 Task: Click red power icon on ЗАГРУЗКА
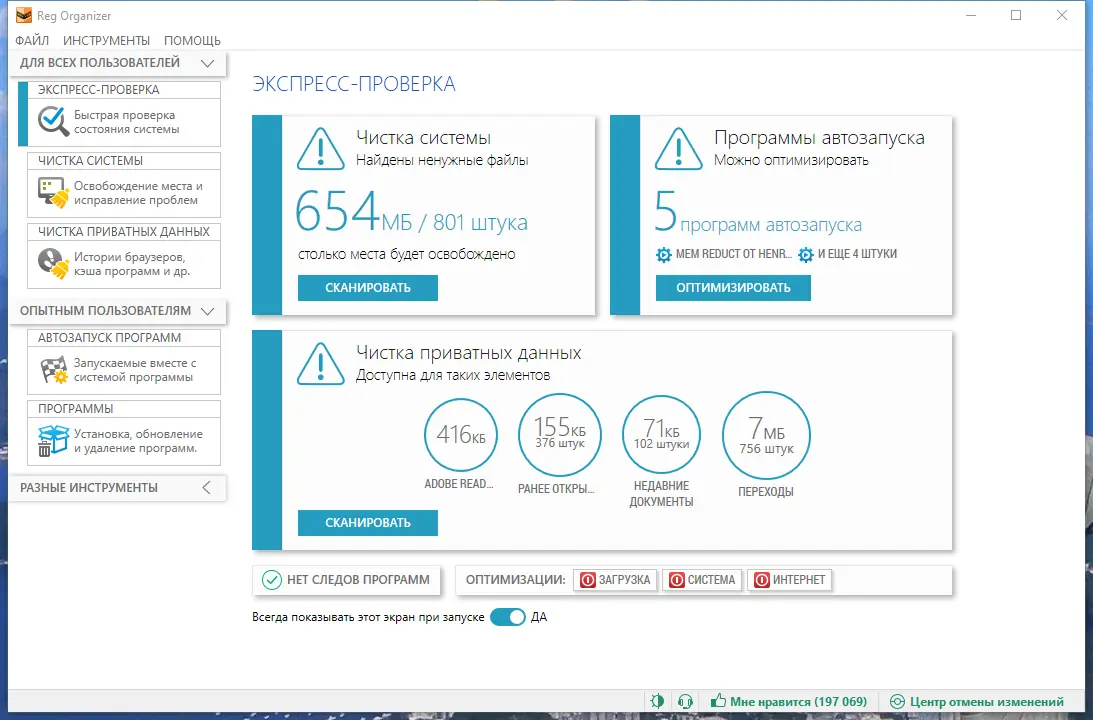(x=588, y=580)
